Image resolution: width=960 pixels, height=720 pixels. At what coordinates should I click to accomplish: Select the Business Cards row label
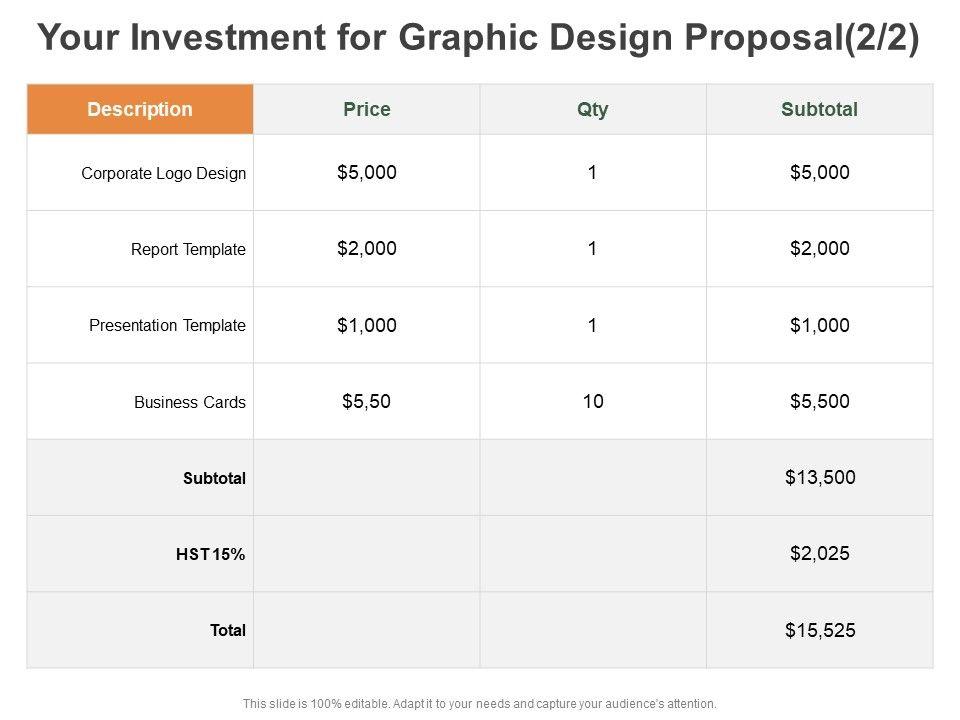(190, 403)
